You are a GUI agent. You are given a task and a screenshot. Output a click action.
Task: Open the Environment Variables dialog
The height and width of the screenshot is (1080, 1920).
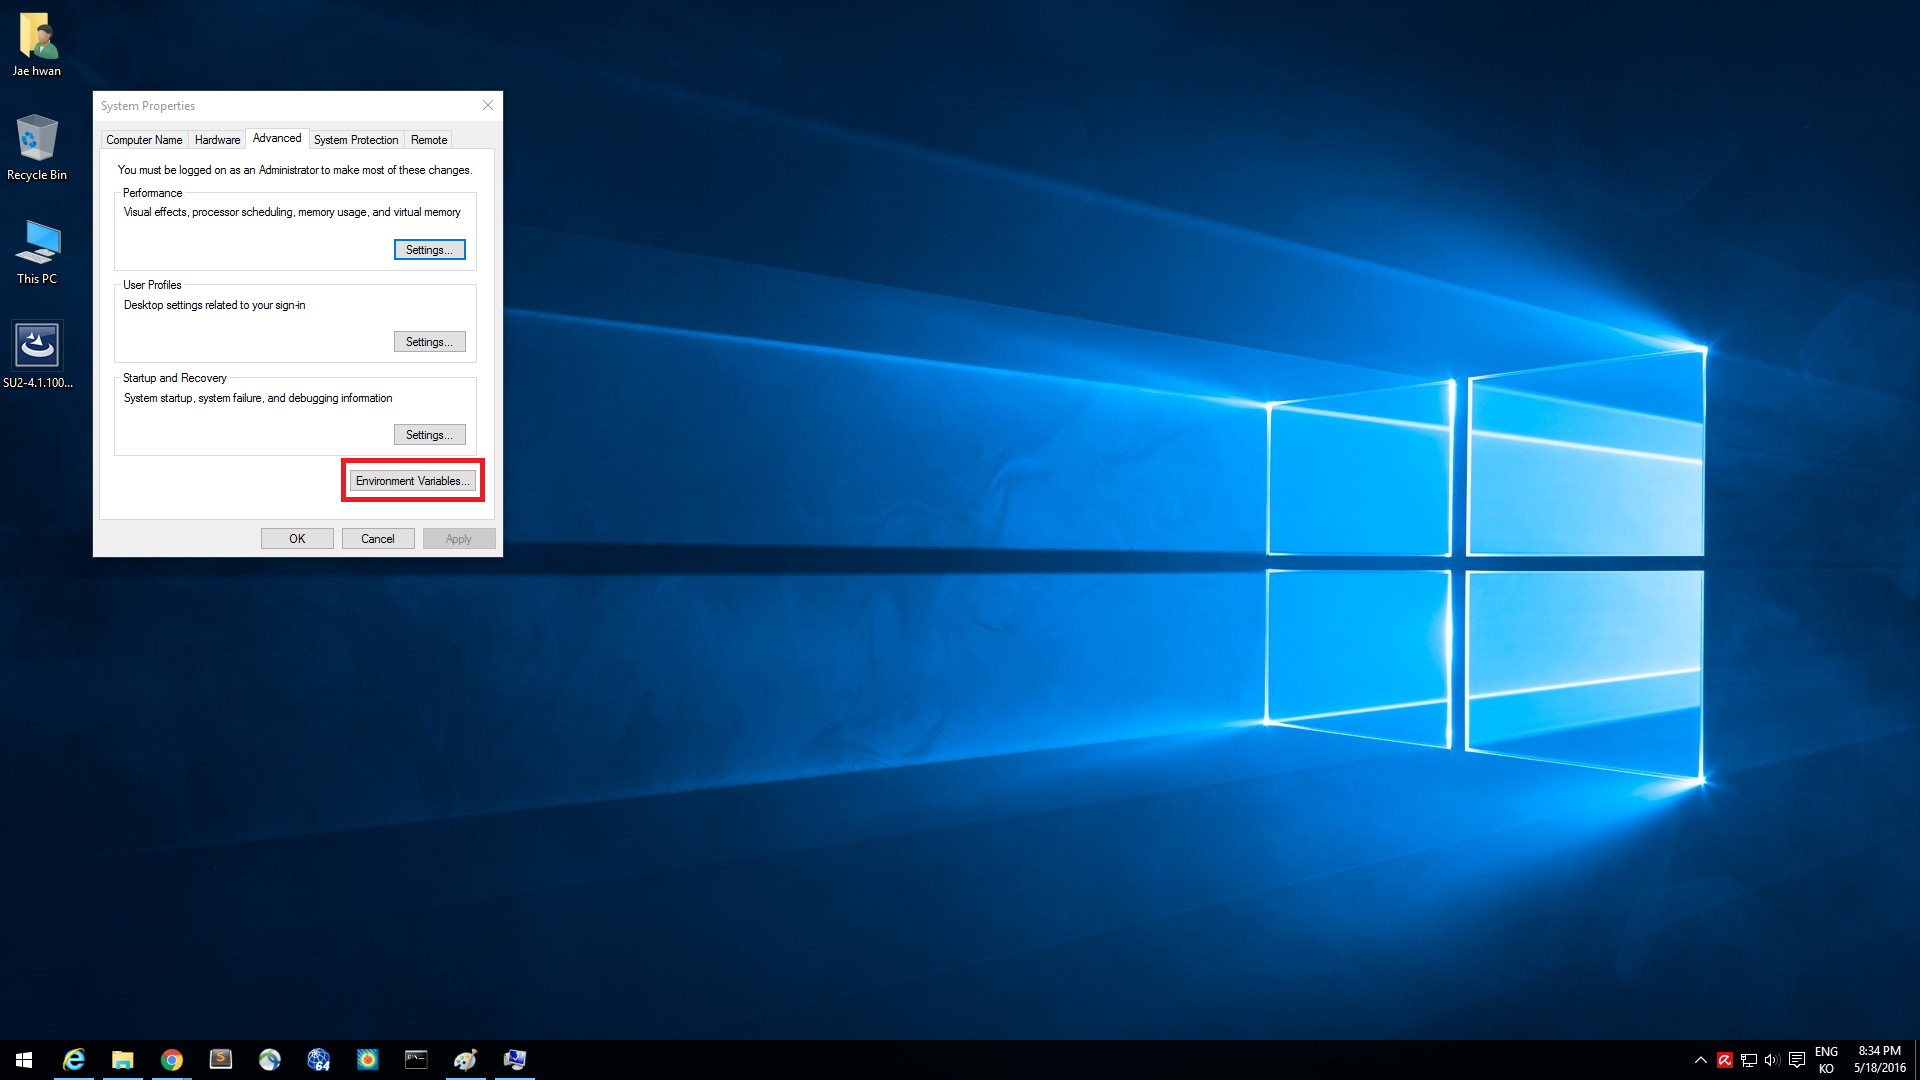pyautogui.click(x=412, y=480)
